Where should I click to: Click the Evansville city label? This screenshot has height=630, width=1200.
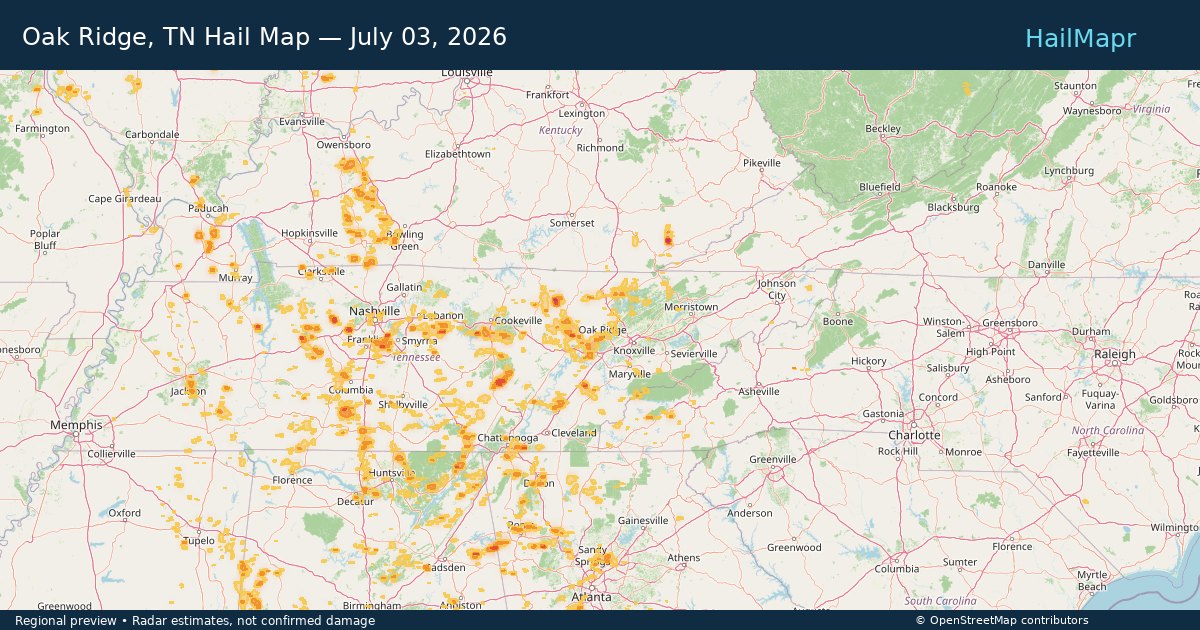[302, 121]
